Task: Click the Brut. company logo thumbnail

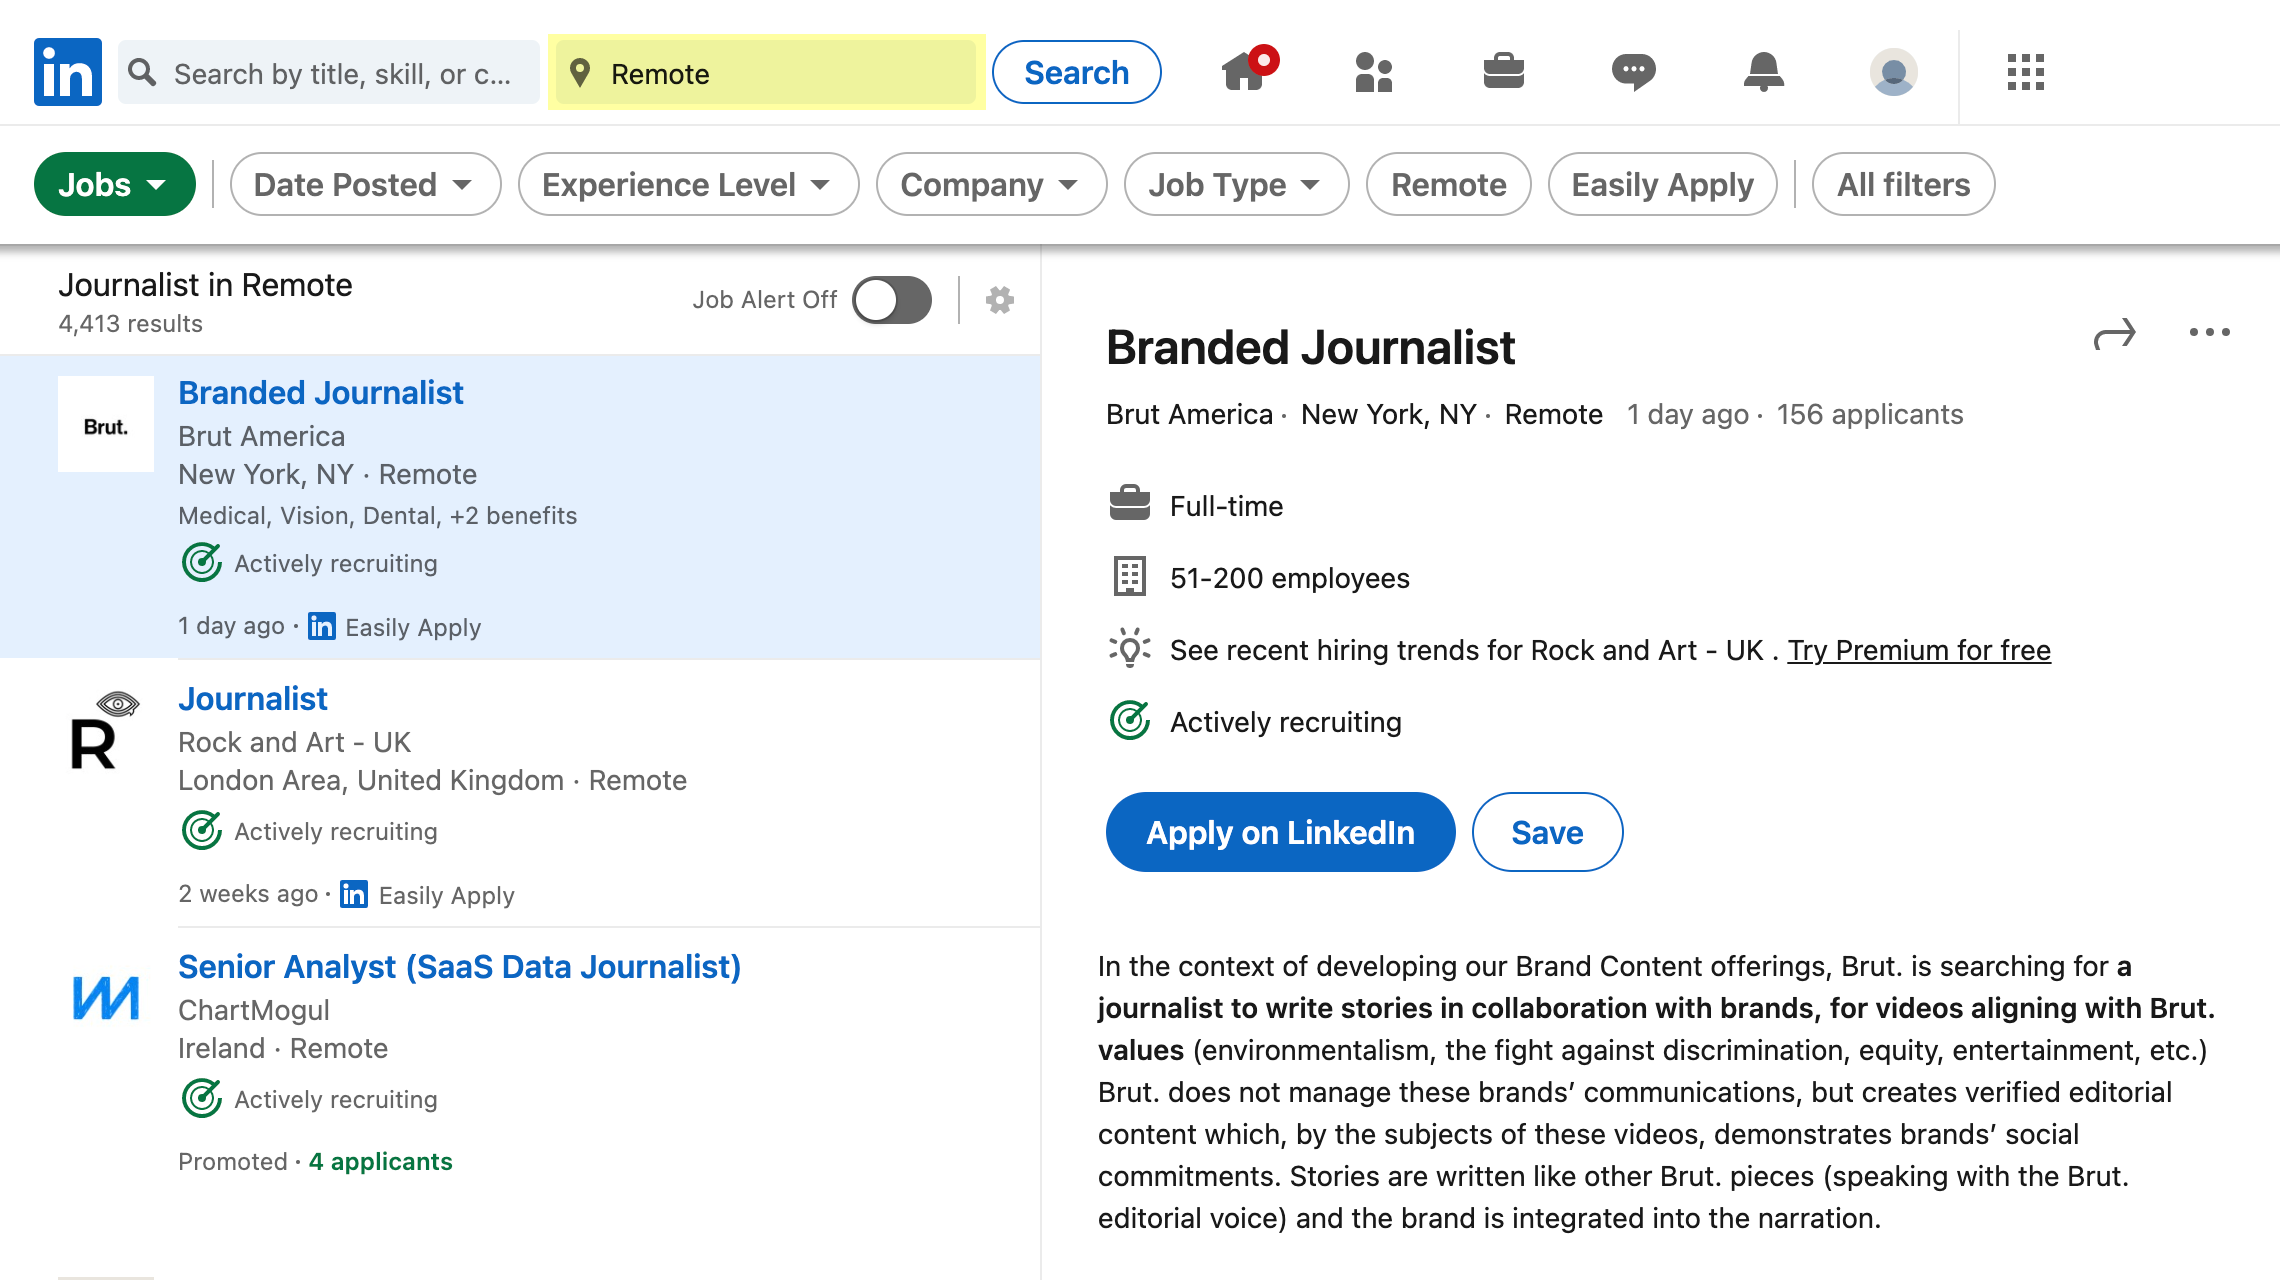Action: point(106,424)
